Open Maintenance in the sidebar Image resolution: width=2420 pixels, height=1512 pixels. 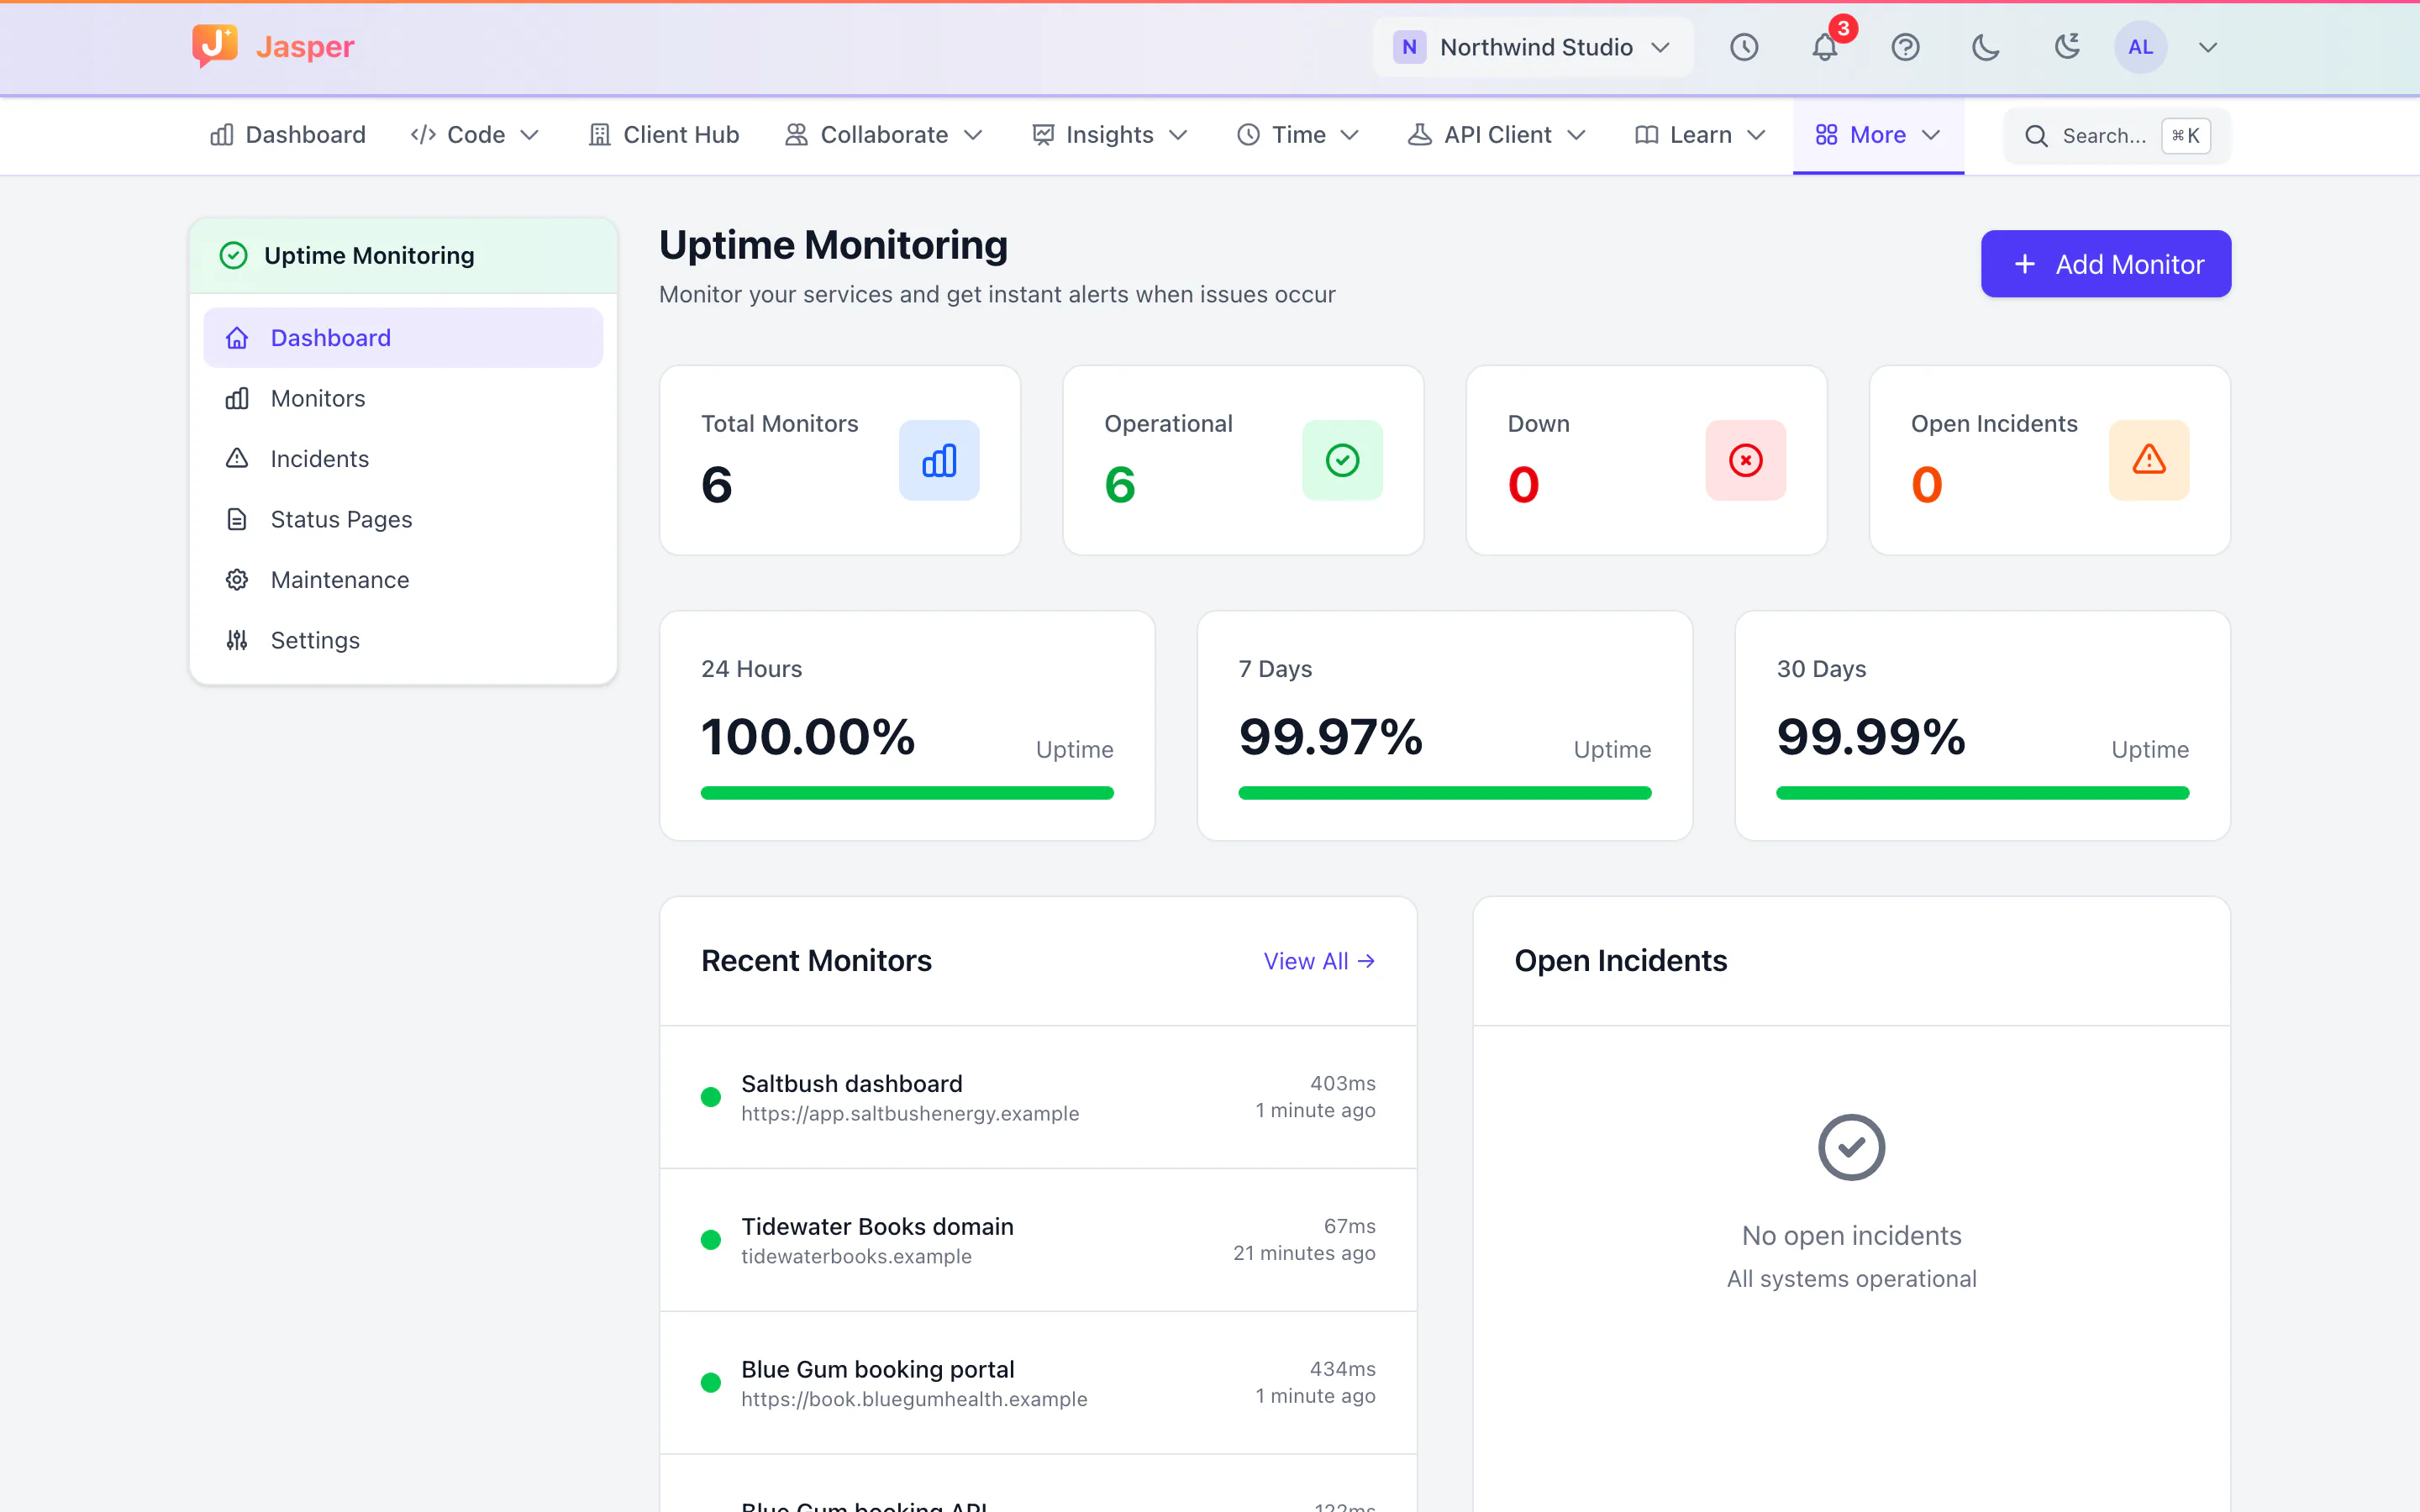click(403, 579)
